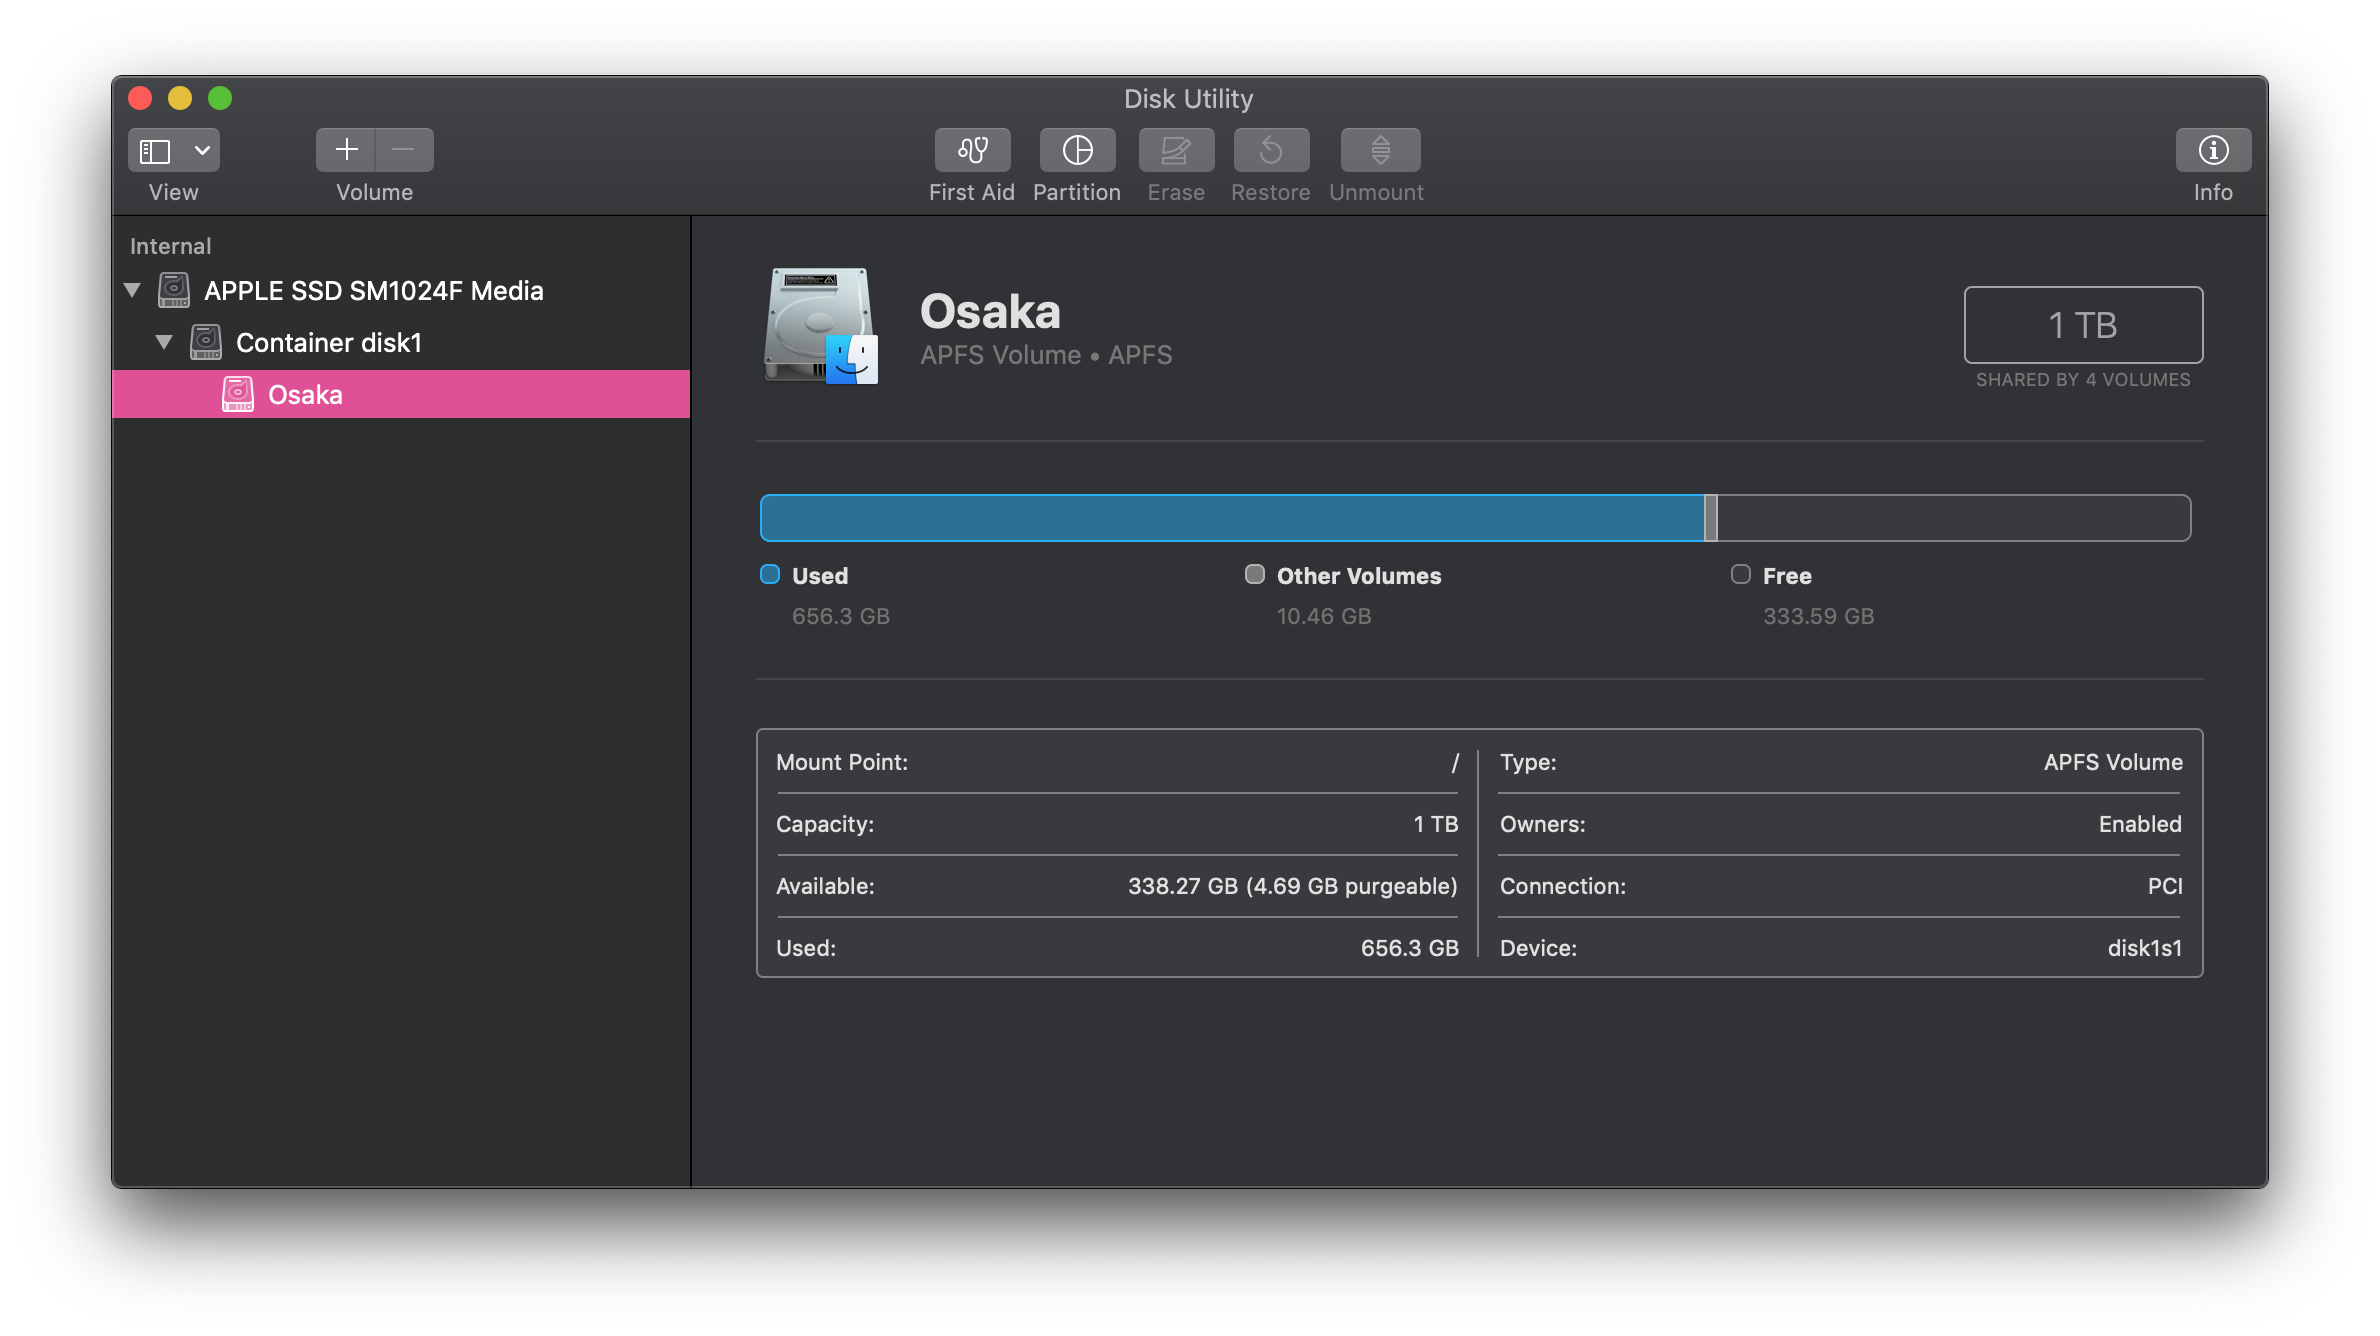Run First Aid stethoscope tool
Image resolution: width=2380 pixels, height=1336 pixels.
click(x=972, y=150)
